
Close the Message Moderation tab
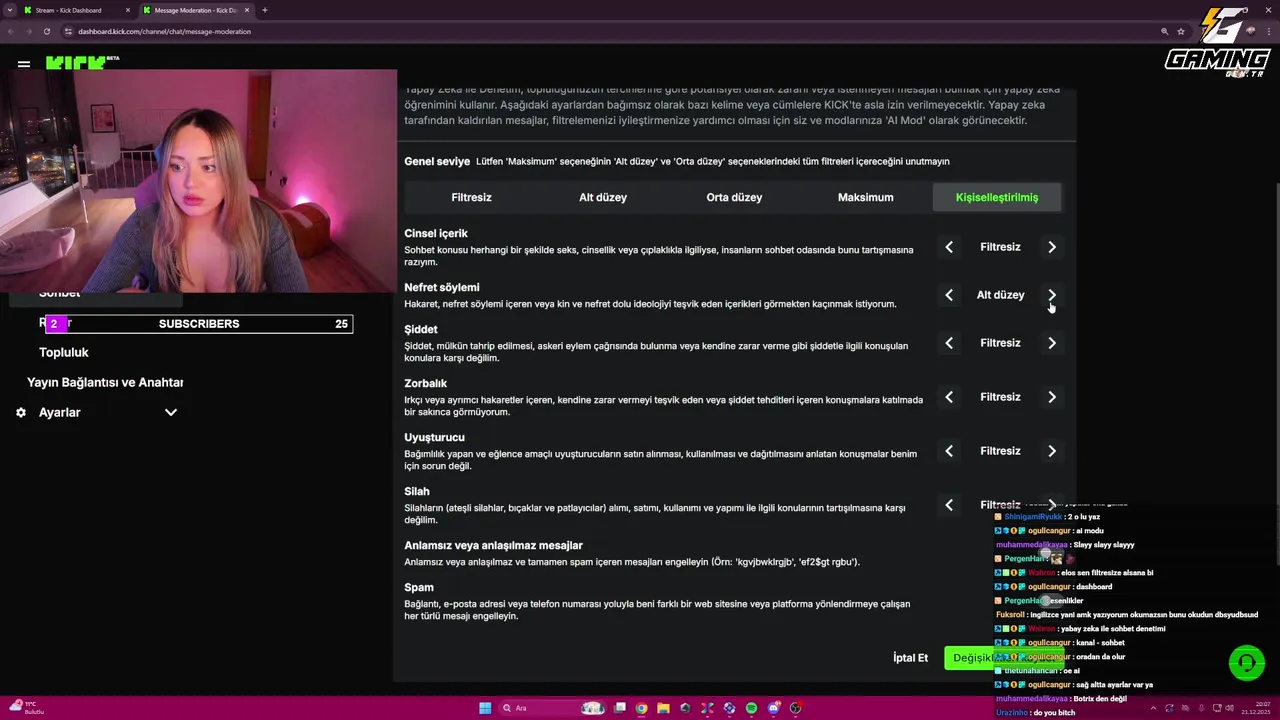click(246, 10)
